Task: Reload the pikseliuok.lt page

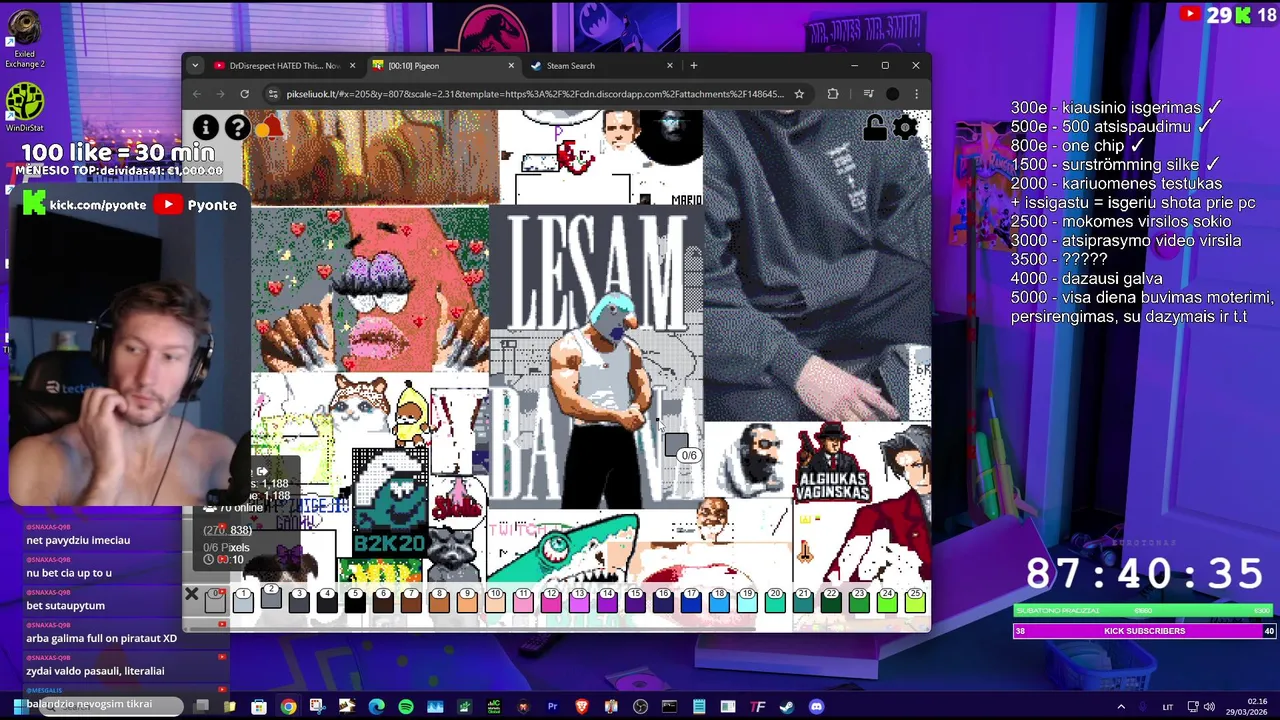Action: pyautogui.click(x=245, y=94)
